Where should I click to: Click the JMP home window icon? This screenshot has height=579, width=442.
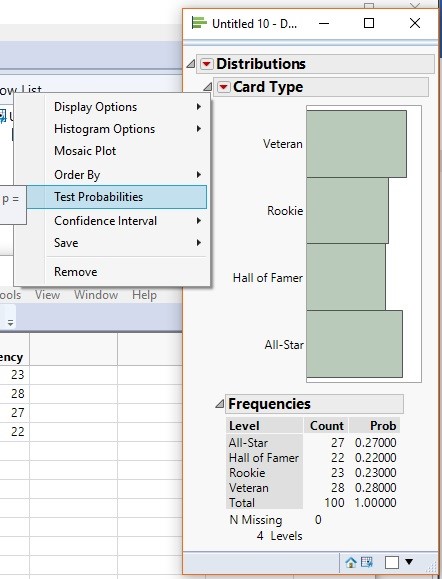pos(350,562)
